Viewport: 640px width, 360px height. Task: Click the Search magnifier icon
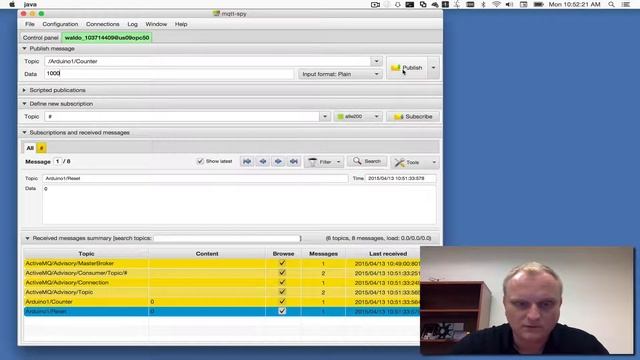(x=357, y=161)
